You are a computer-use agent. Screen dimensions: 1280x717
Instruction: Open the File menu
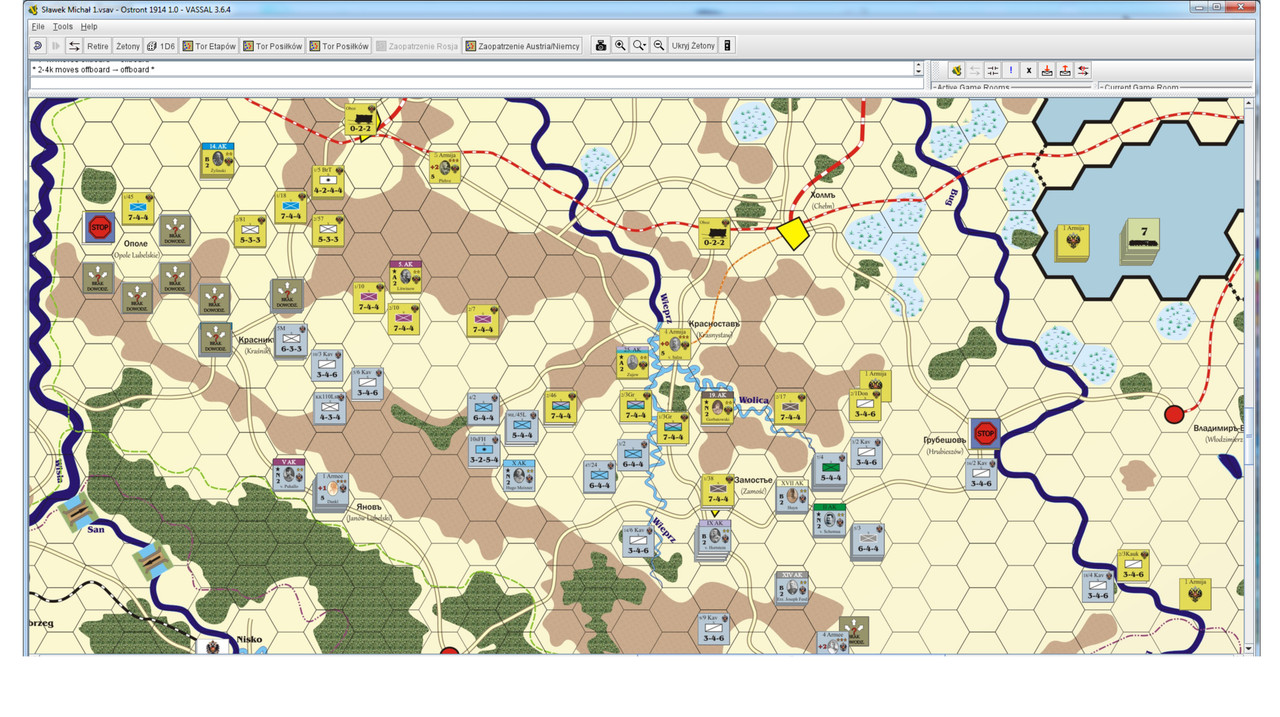coord(38,26)
